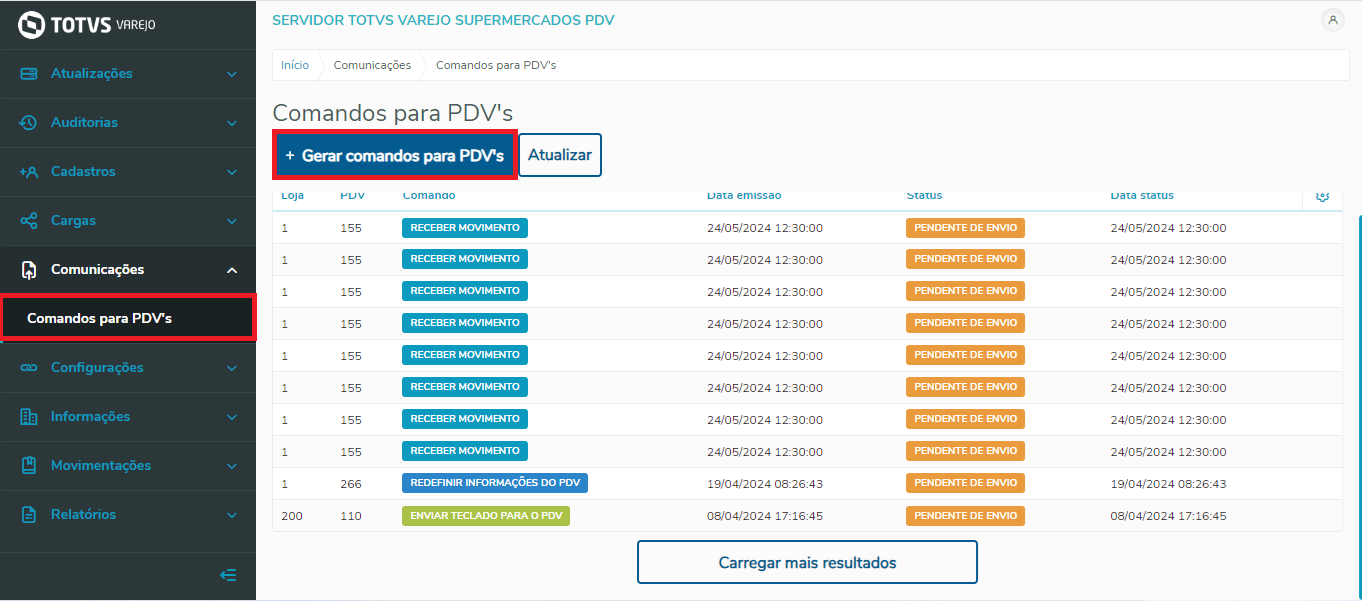Open the user profile avatar icon
This screenshot has height=601, width=1362.
(x=1333, y=20)
